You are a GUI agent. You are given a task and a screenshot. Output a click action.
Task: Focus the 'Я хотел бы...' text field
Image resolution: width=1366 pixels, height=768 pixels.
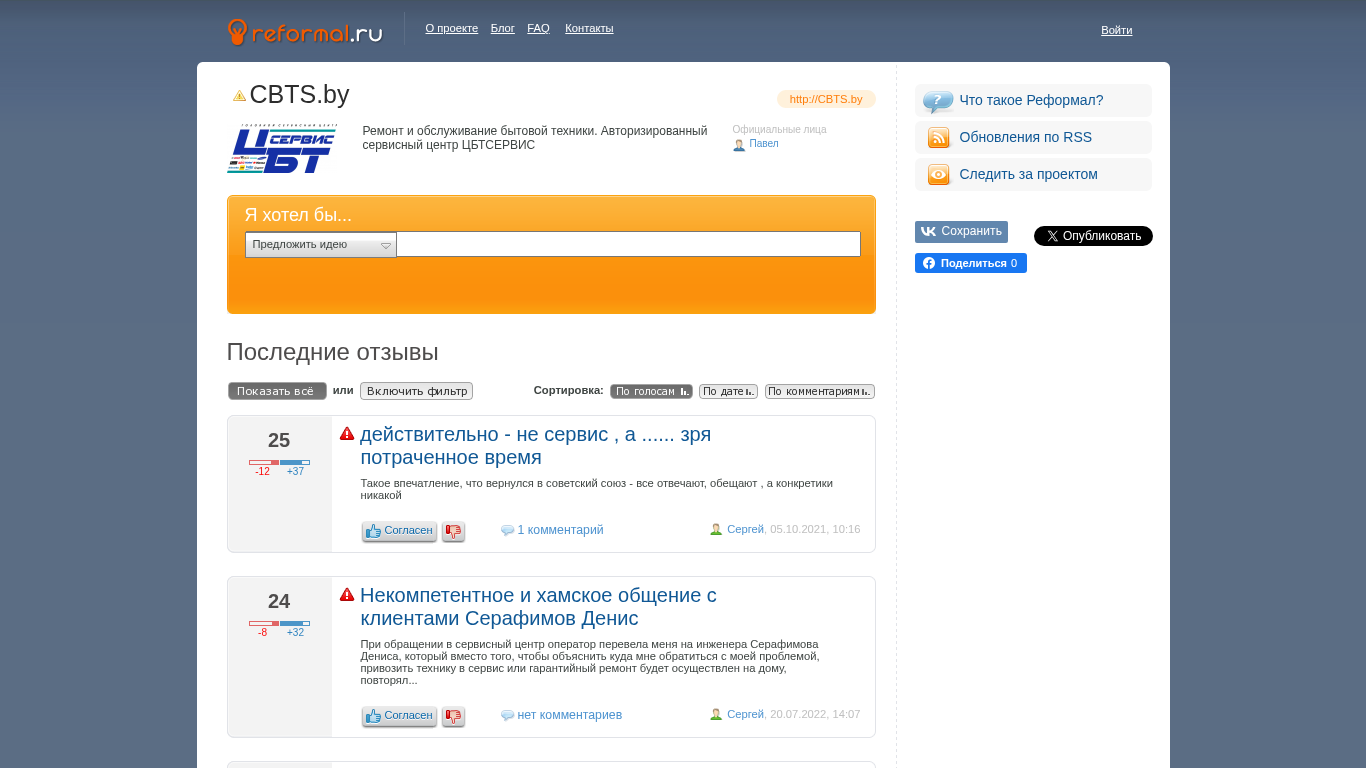628,244
